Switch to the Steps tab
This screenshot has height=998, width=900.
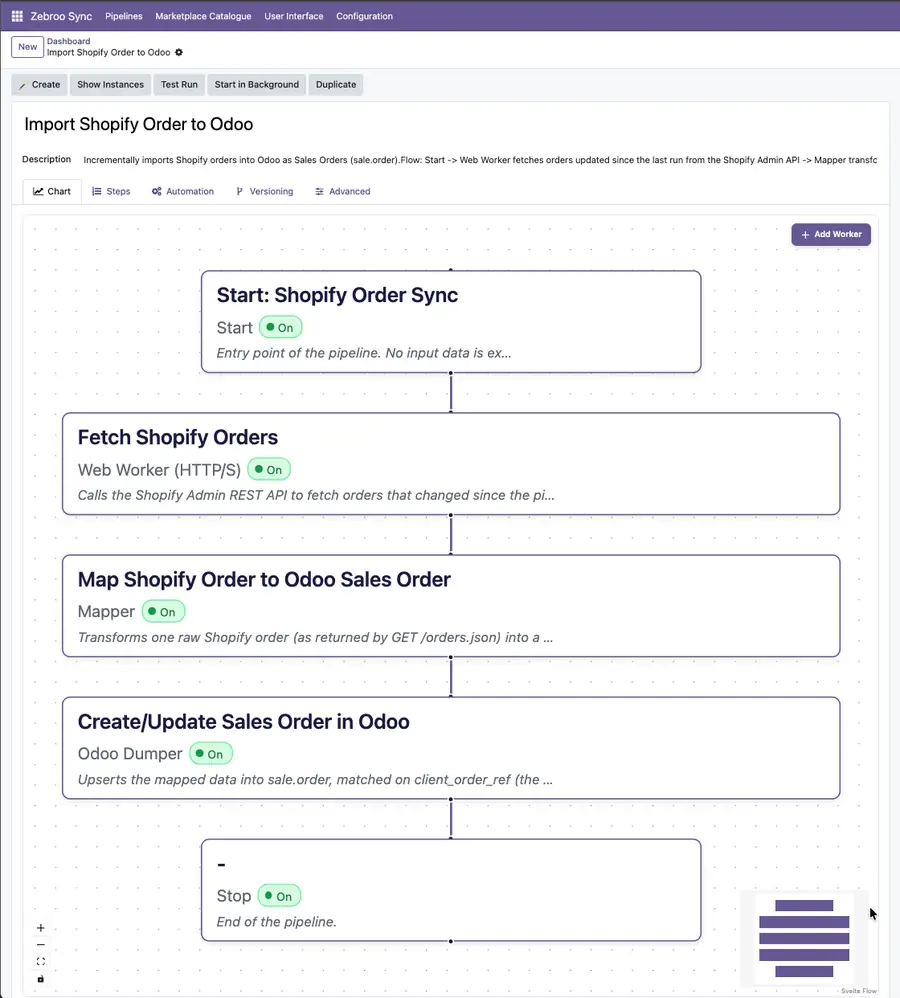click(x=111, y=191)
